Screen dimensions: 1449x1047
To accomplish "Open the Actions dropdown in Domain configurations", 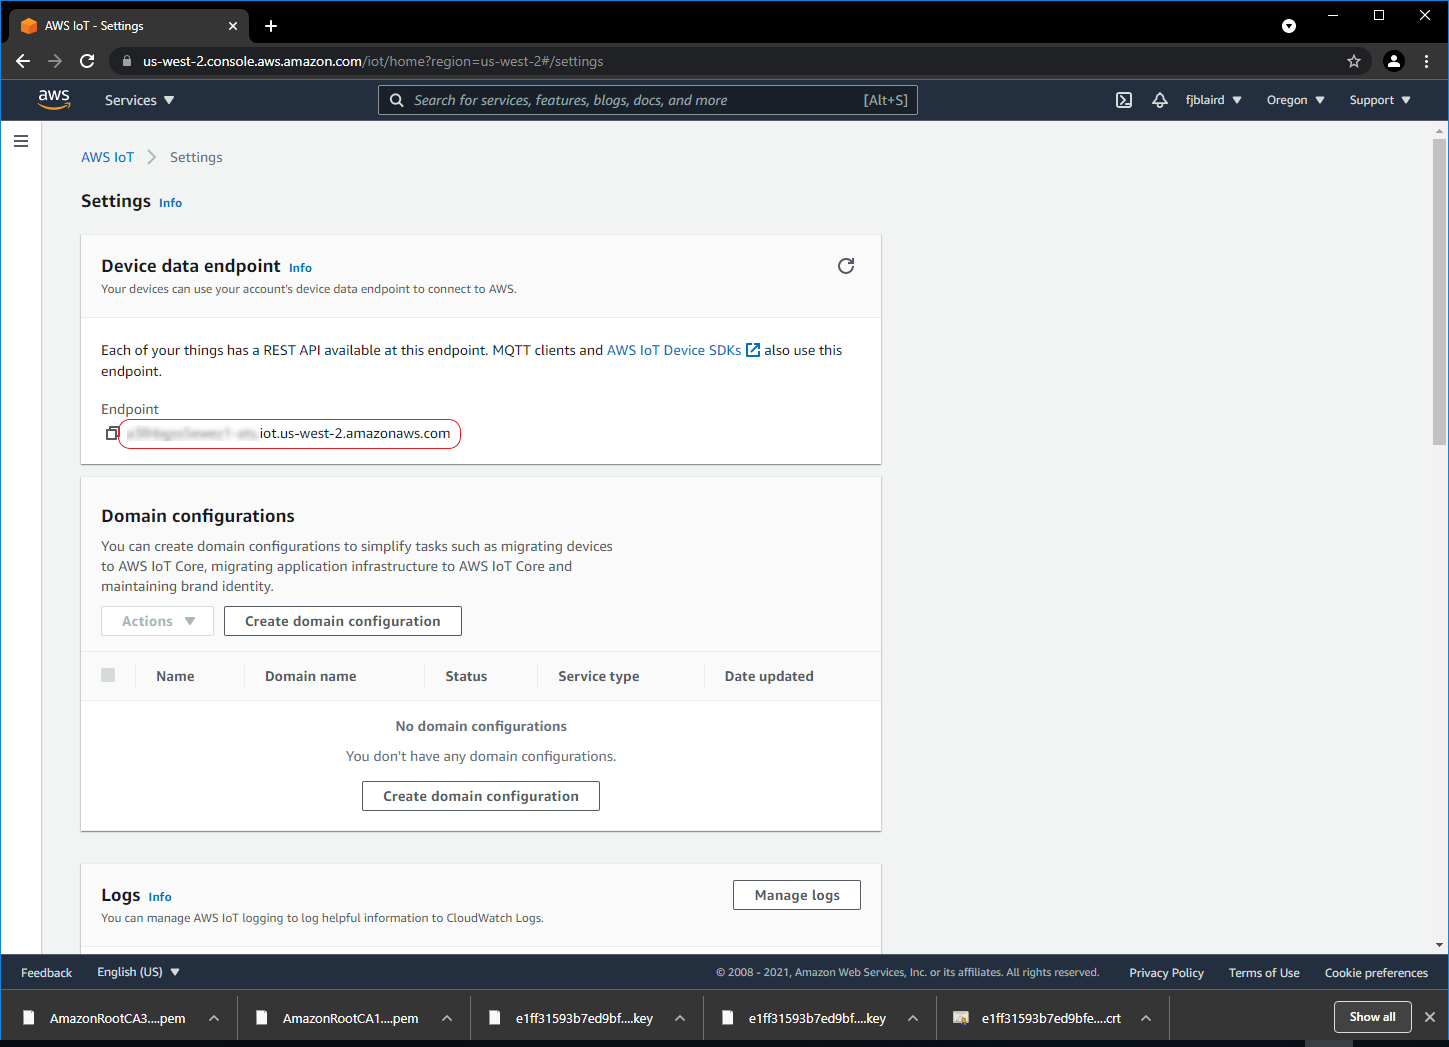I will (x=156, y=621).
